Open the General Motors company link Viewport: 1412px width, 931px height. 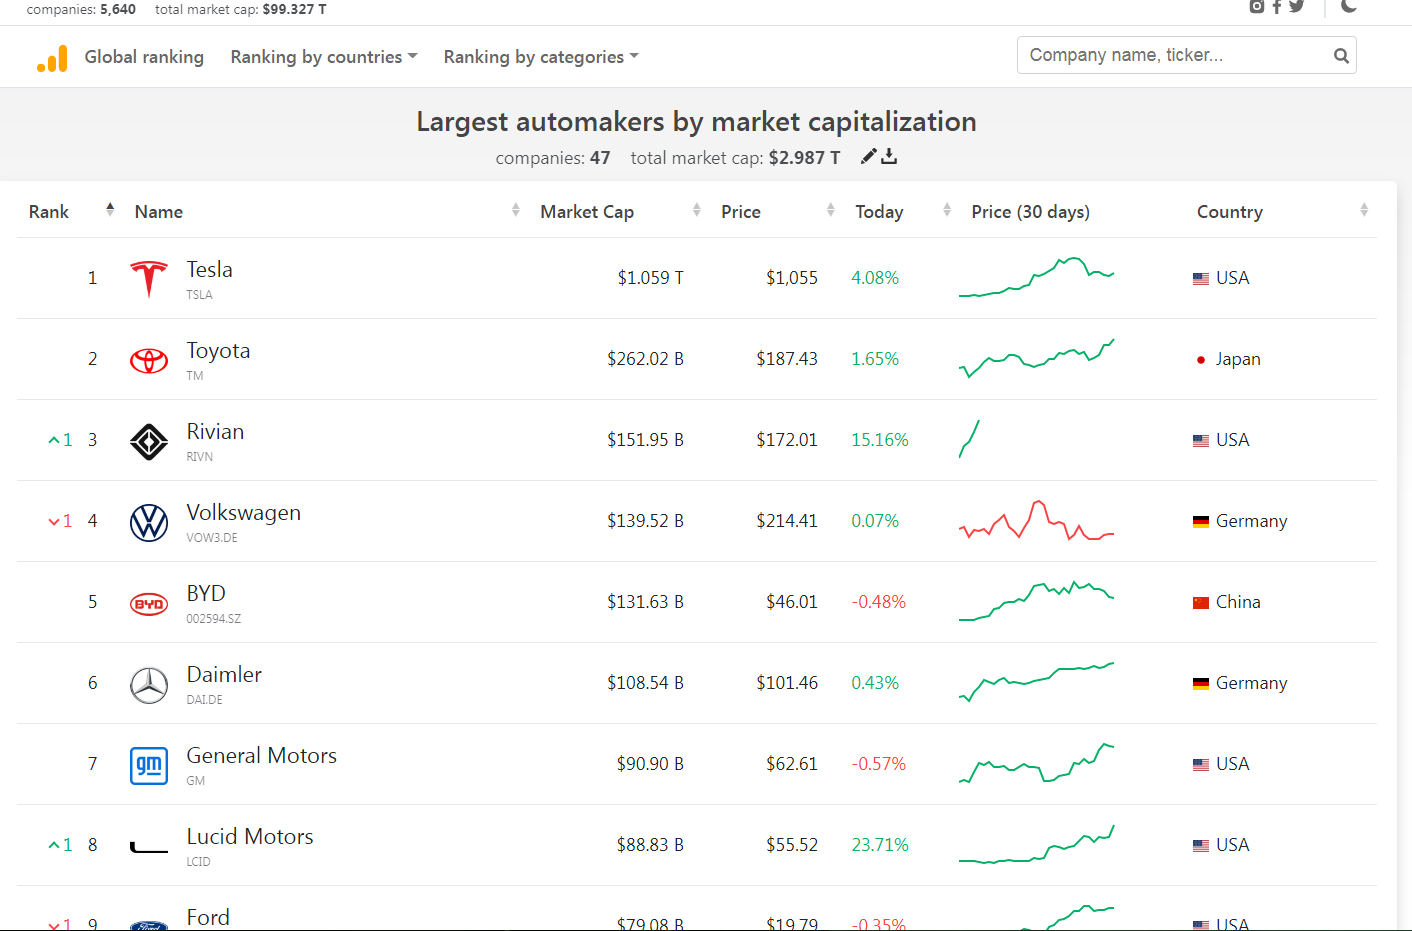click(261, 756)
